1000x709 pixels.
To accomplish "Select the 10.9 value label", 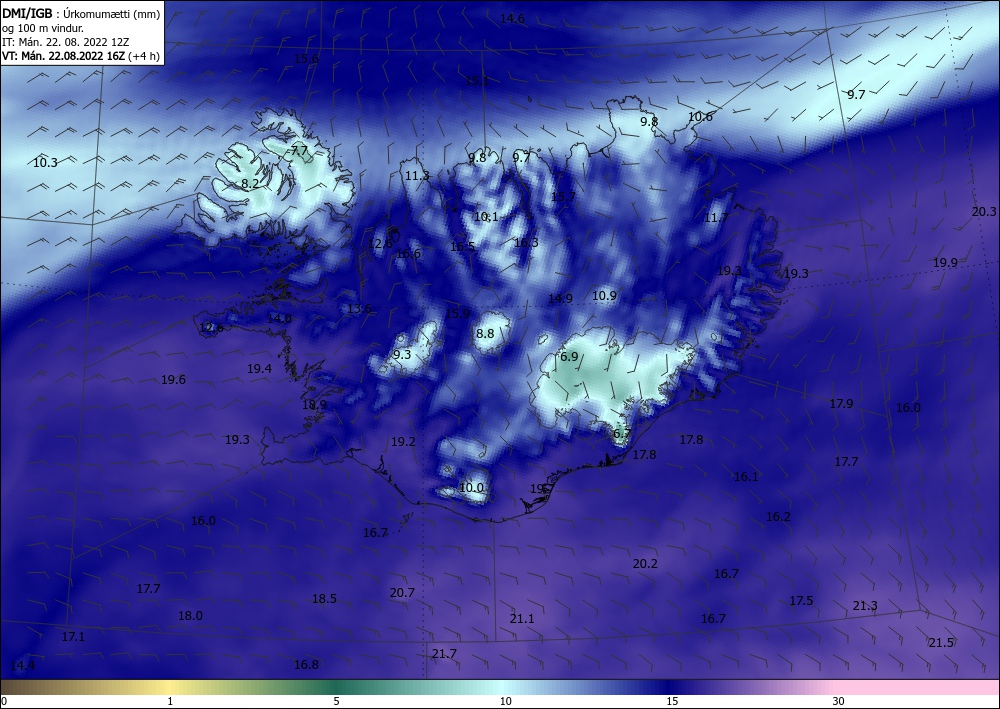I will [x=605, y=295].
